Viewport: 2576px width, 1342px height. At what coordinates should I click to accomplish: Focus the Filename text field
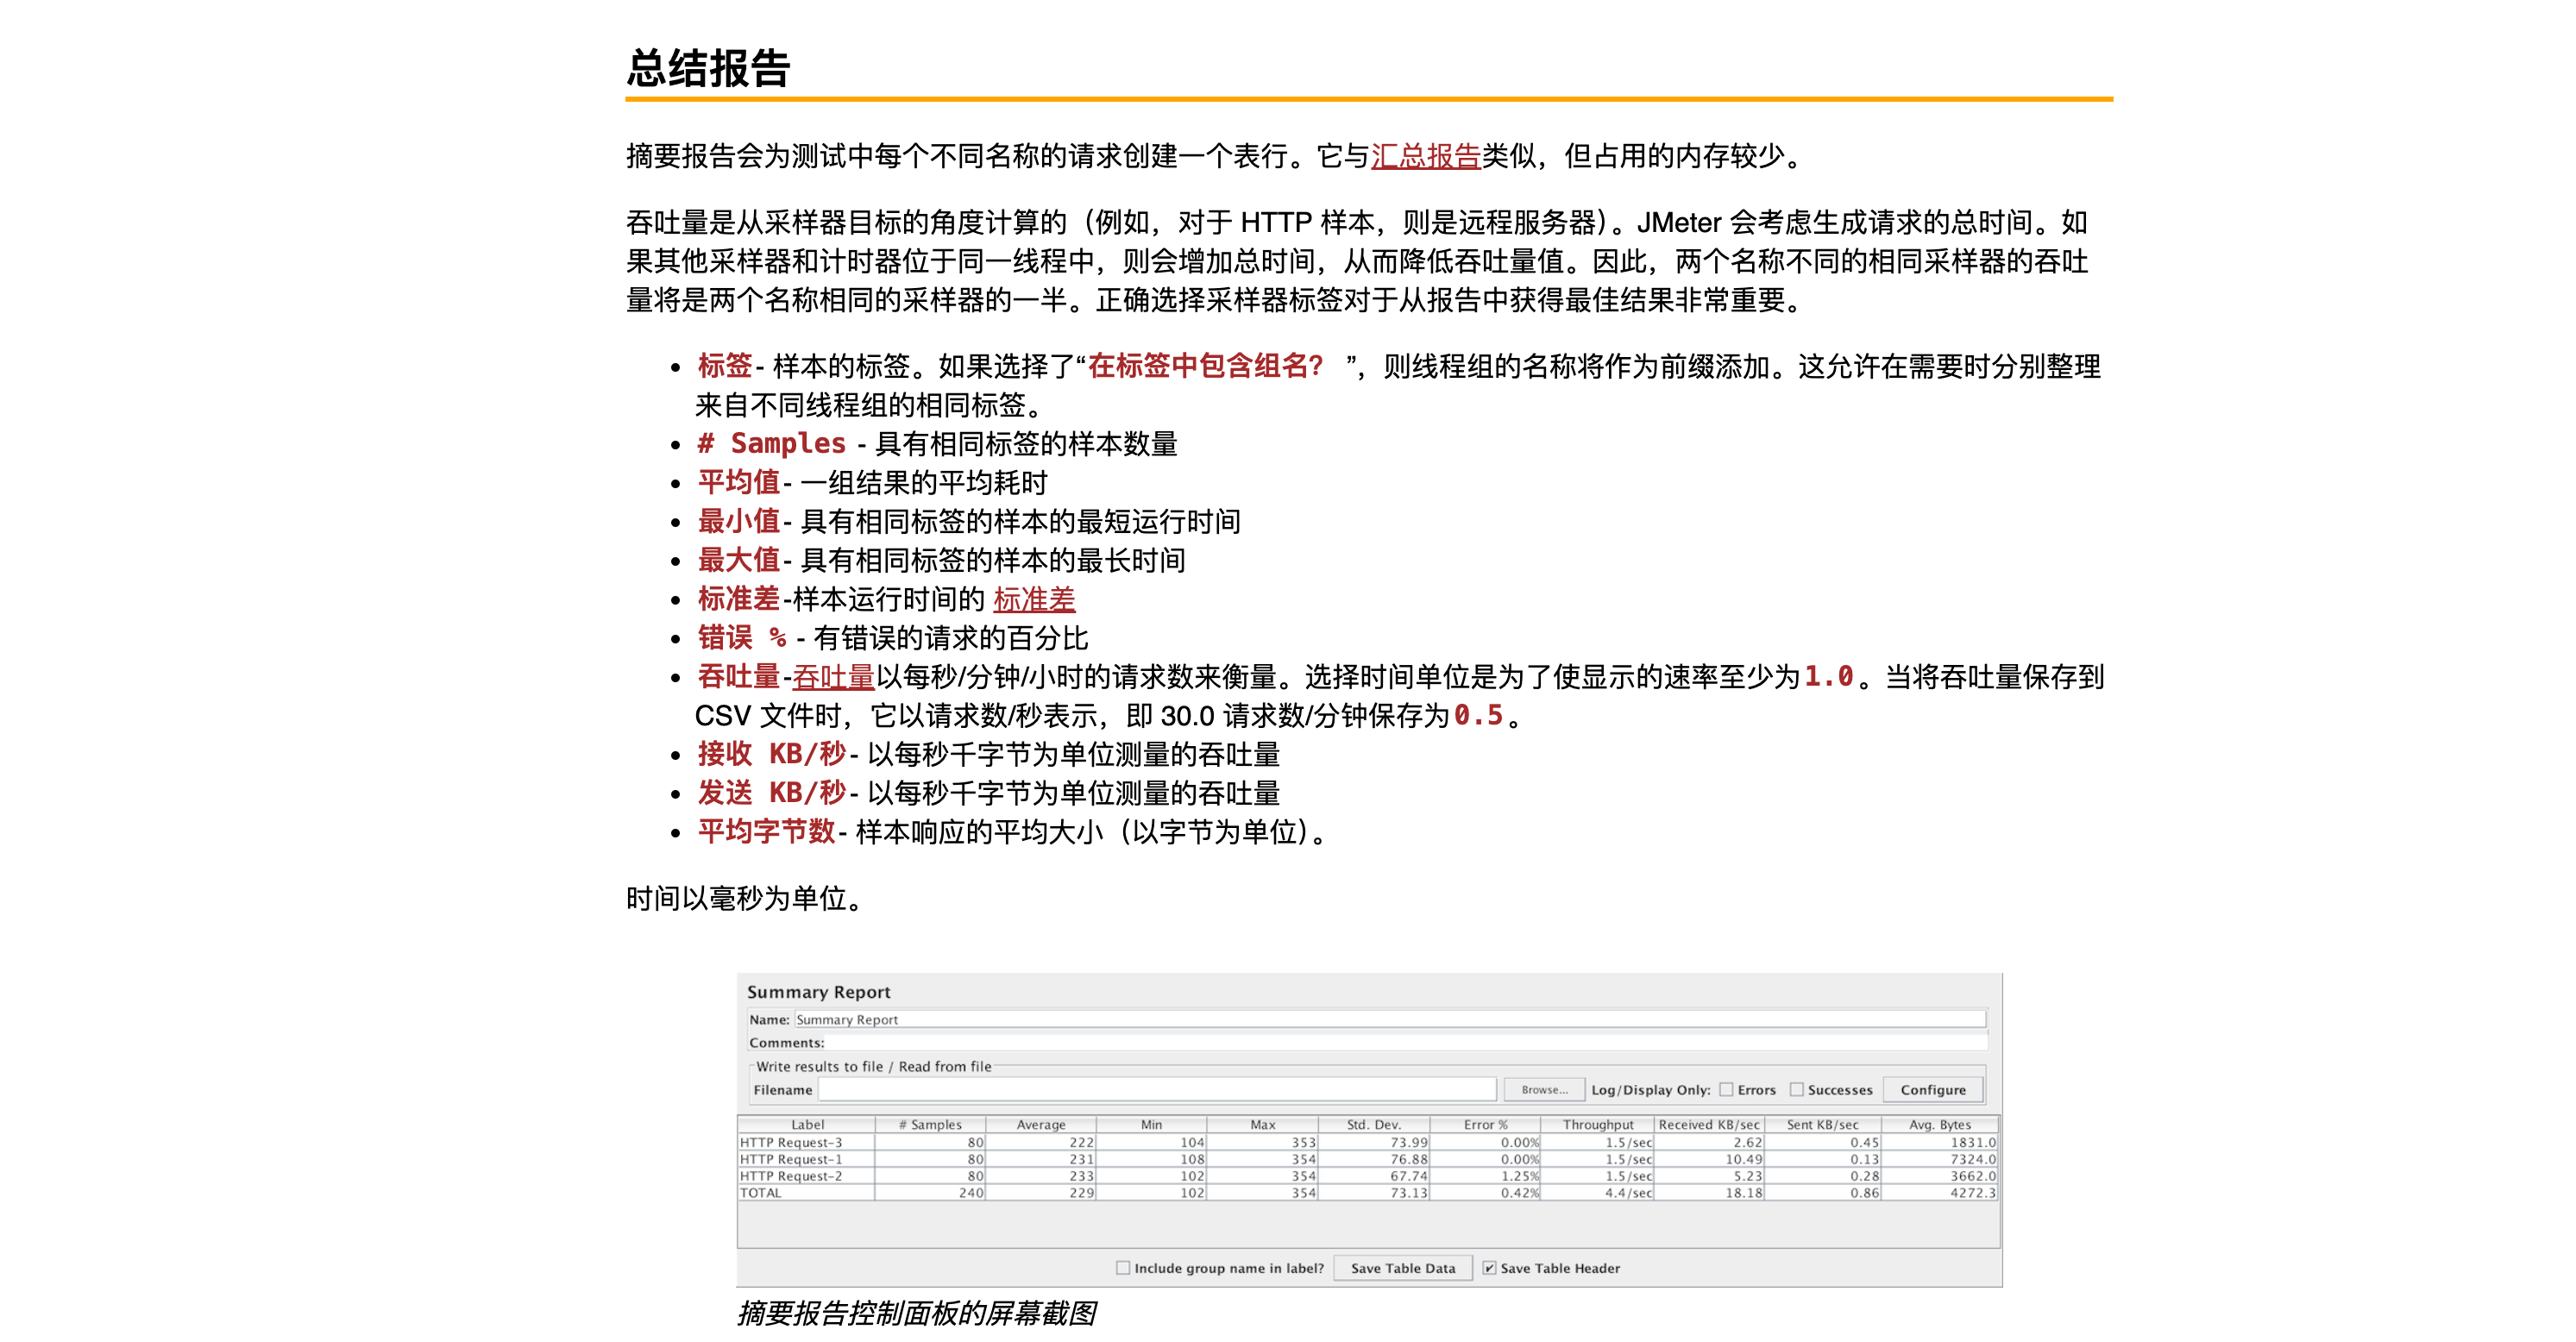[x=1156, y=1090]
